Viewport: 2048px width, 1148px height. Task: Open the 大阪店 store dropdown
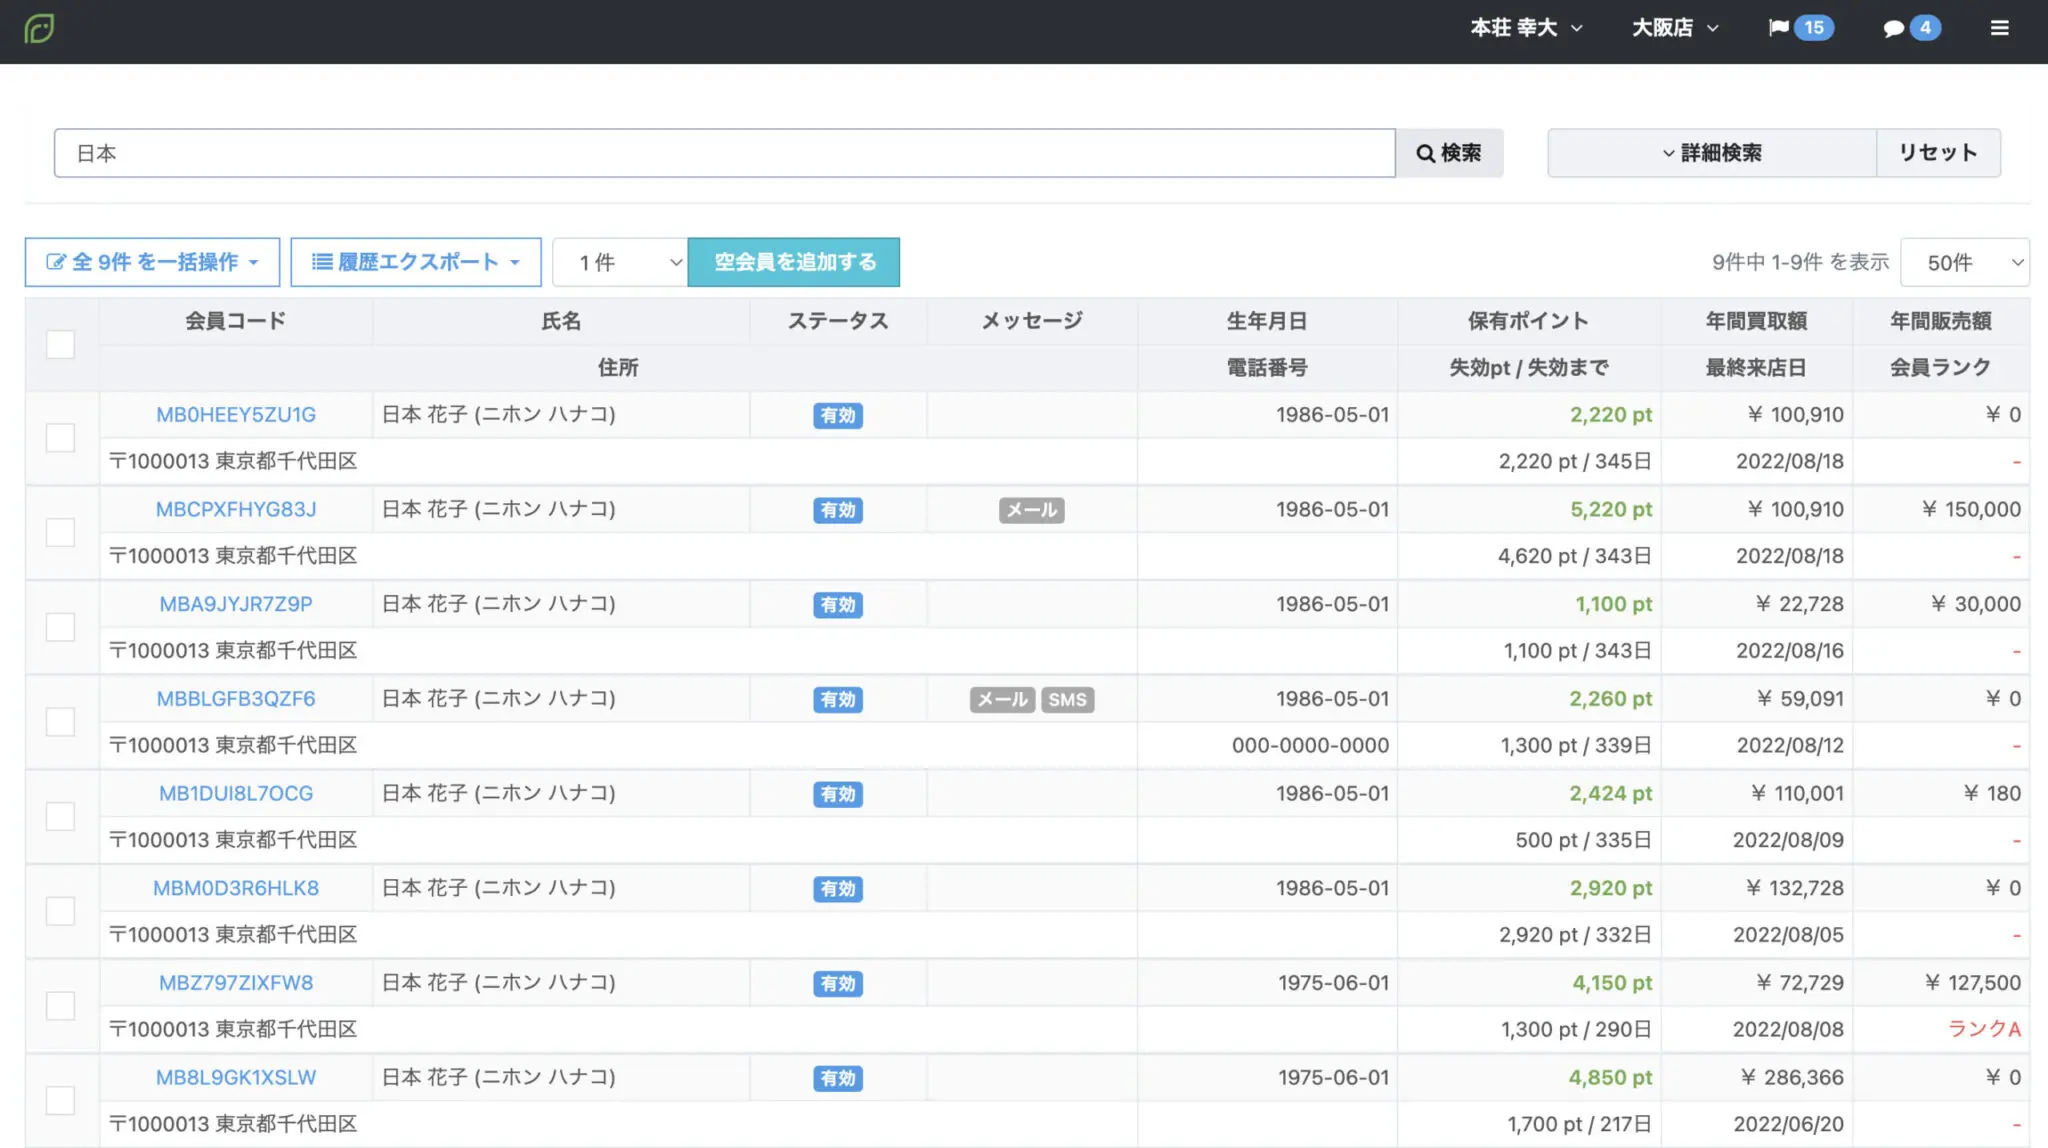1675,28
